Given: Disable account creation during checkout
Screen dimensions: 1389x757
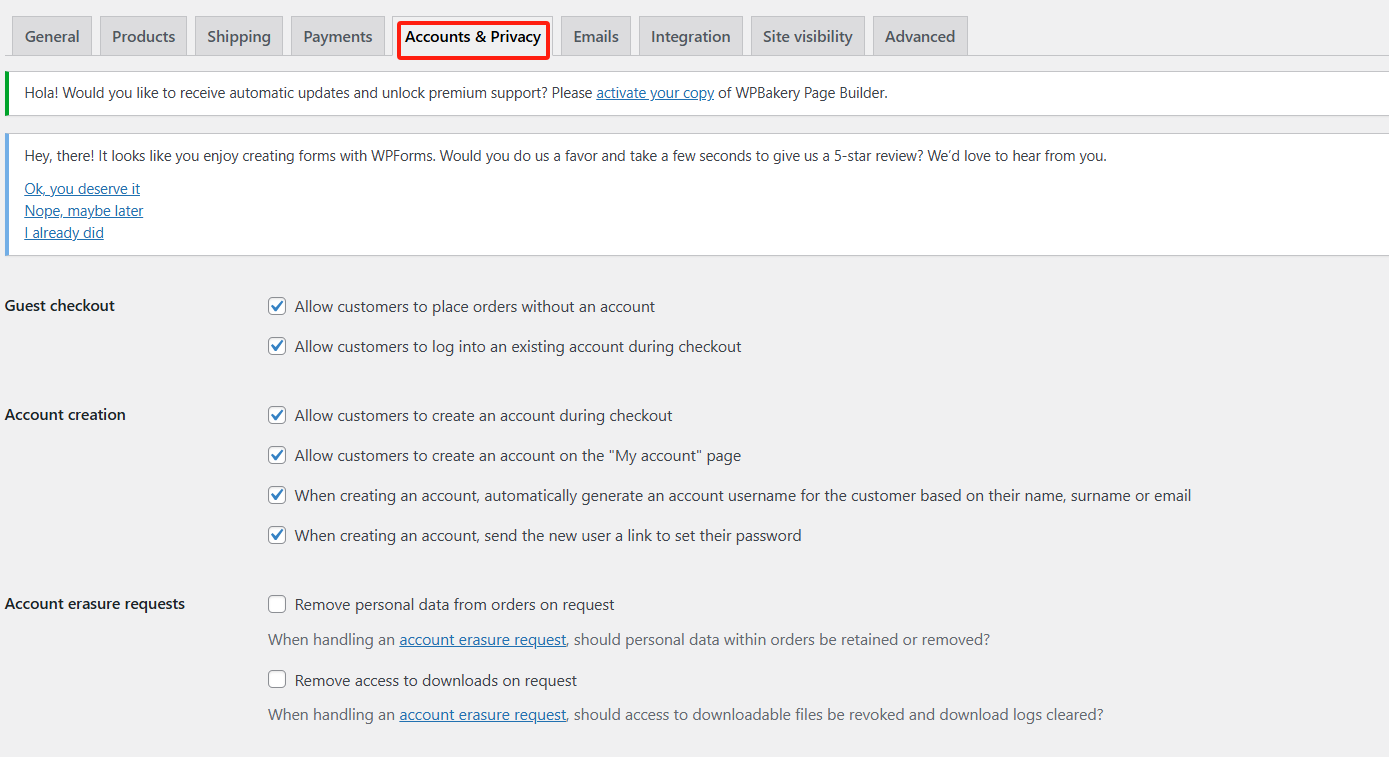Looking at the screenshot, I should point(277,415).
